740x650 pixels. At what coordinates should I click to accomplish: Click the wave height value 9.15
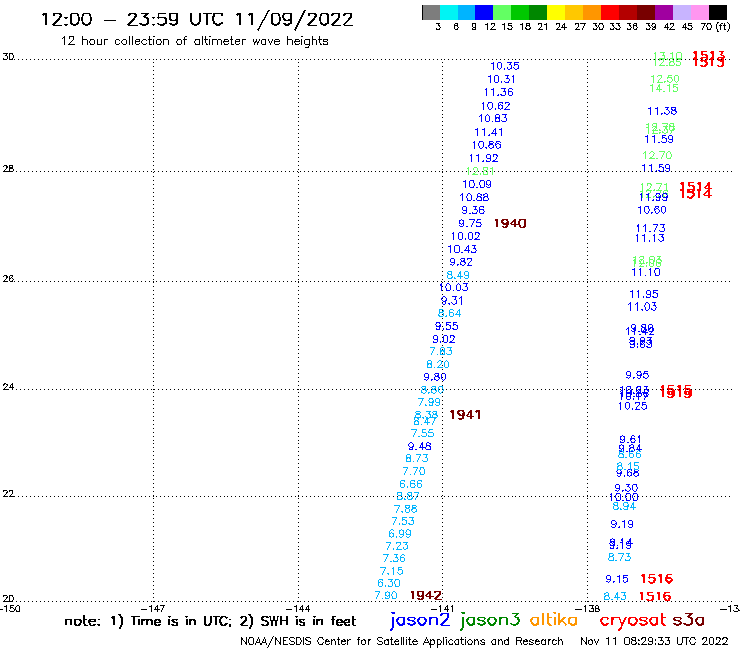(617, 579)
